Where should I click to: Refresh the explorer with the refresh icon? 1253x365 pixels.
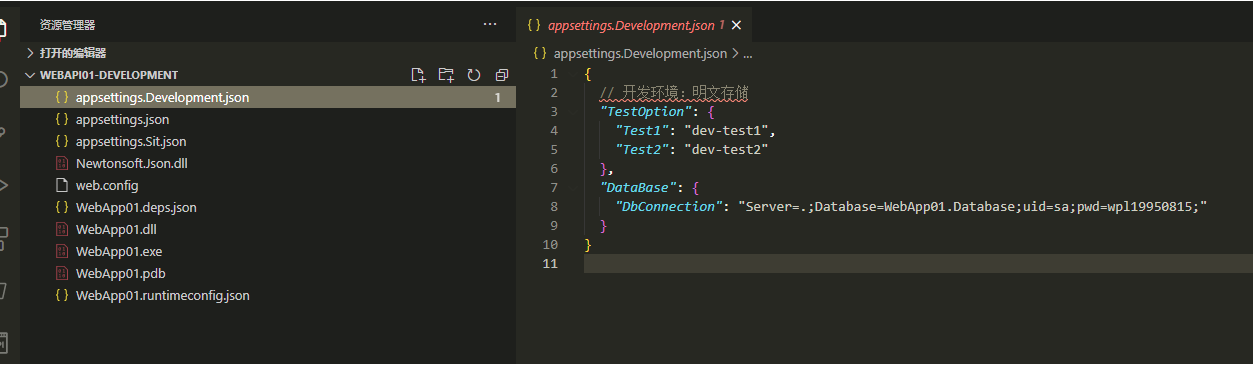pos(474,75)
